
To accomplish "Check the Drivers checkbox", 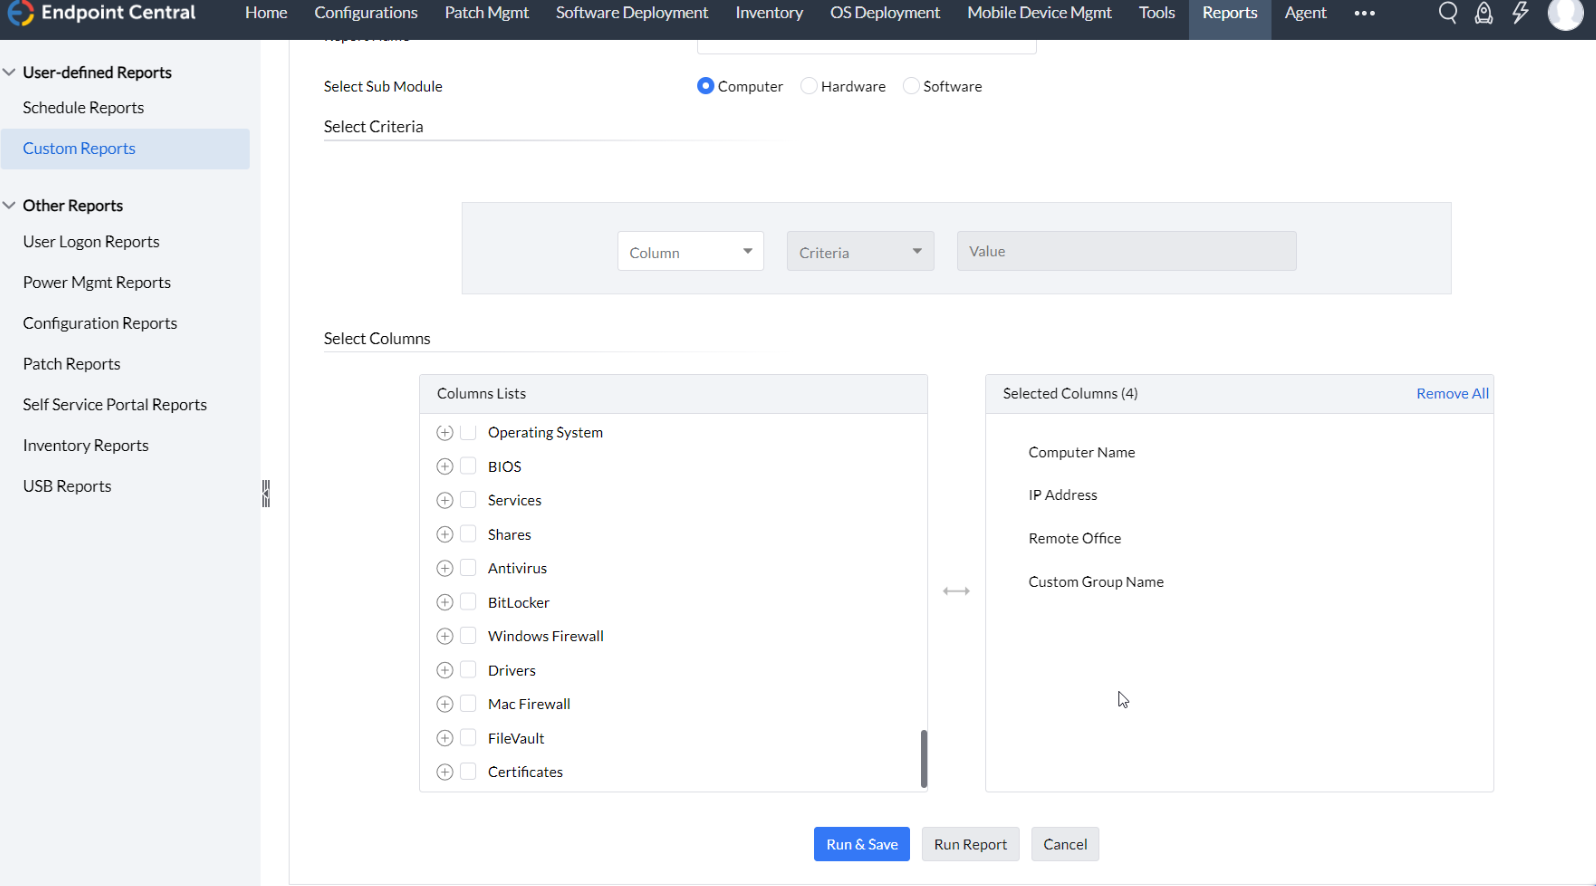I will pyautogui.click(x=468, y=670).
